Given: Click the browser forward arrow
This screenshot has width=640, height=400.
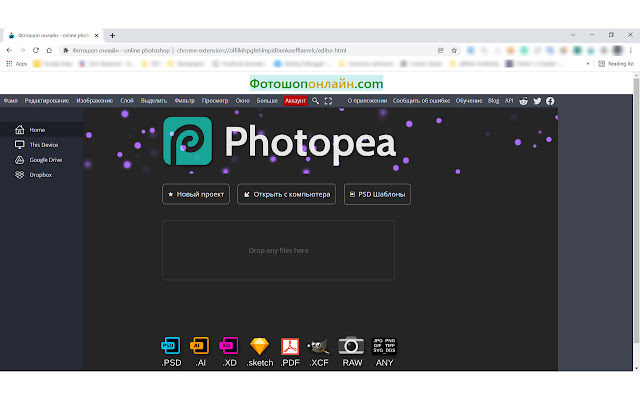Looking at the screenshot, I should 22,50.
